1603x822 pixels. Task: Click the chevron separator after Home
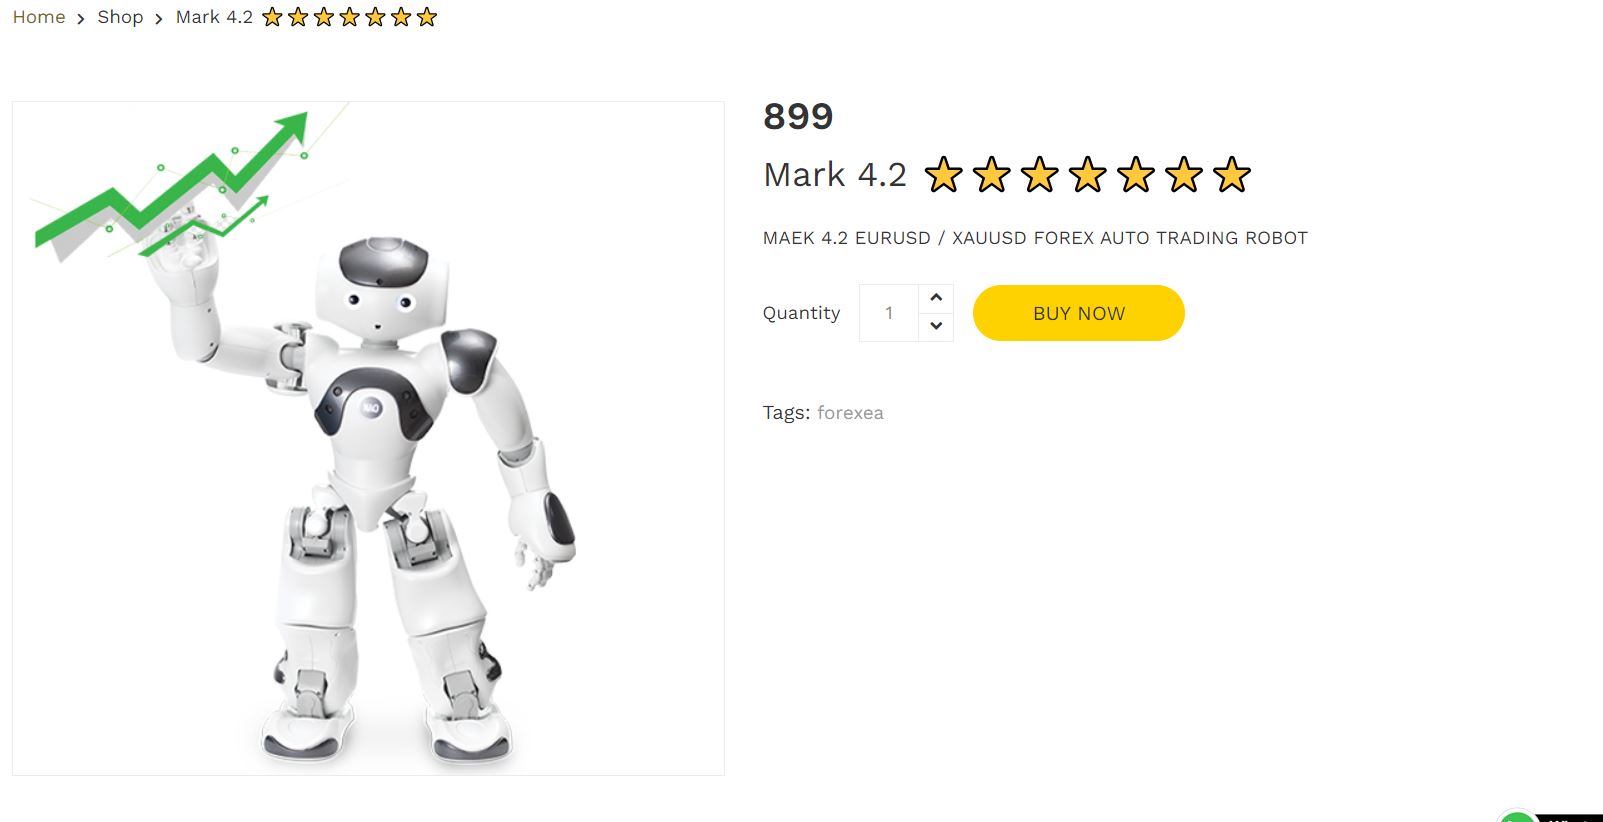(x=81, y=18)
